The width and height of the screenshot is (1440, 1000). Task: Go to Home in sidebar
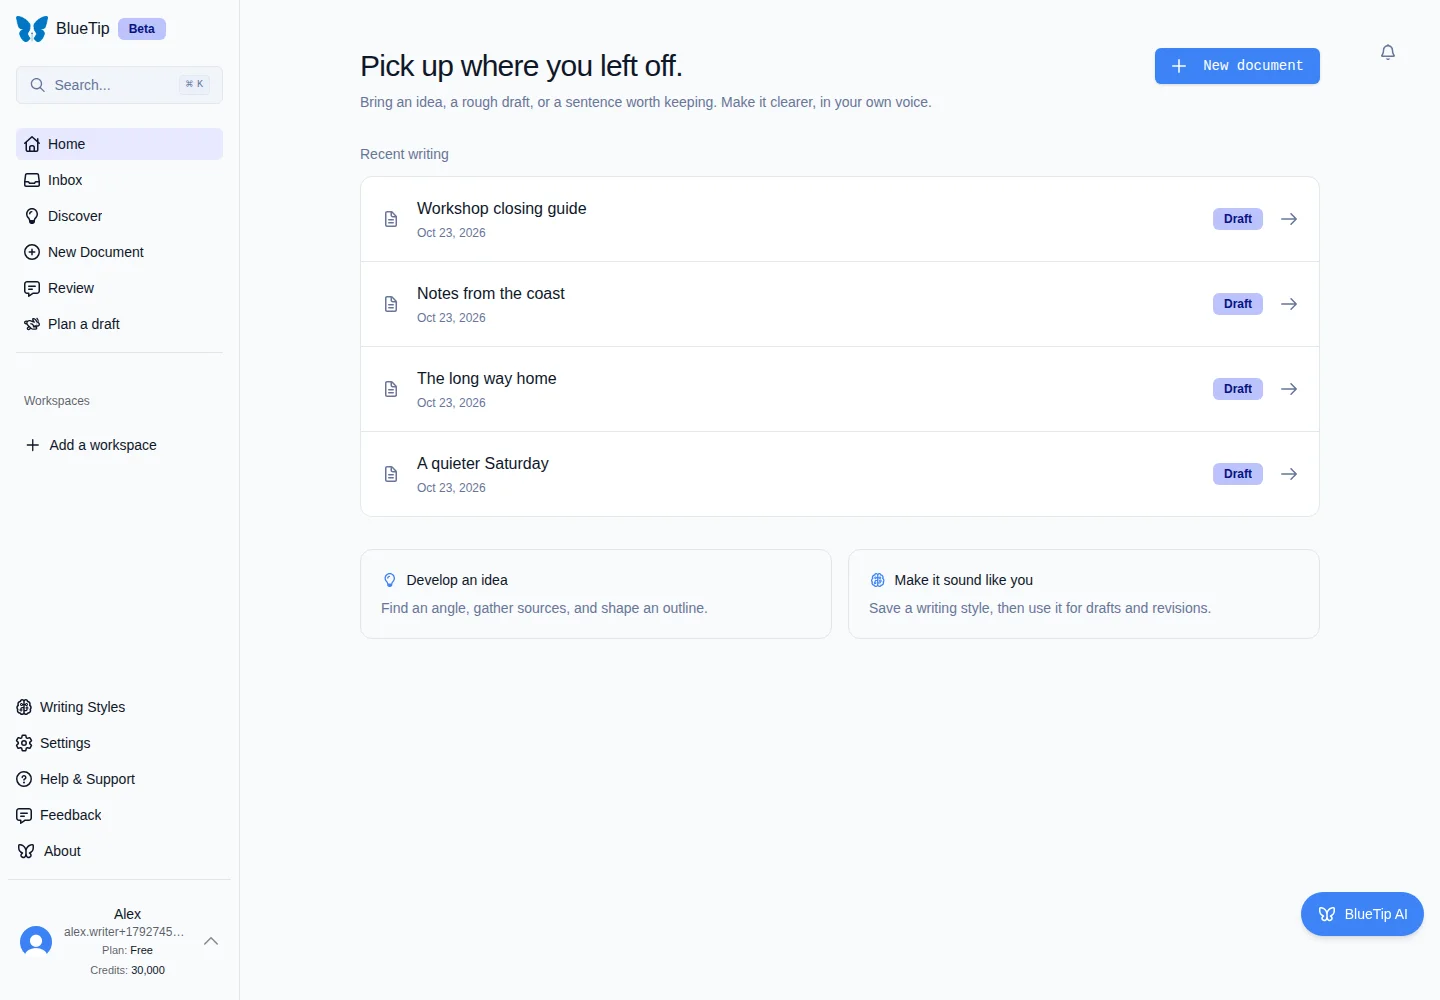pos(119,144)
